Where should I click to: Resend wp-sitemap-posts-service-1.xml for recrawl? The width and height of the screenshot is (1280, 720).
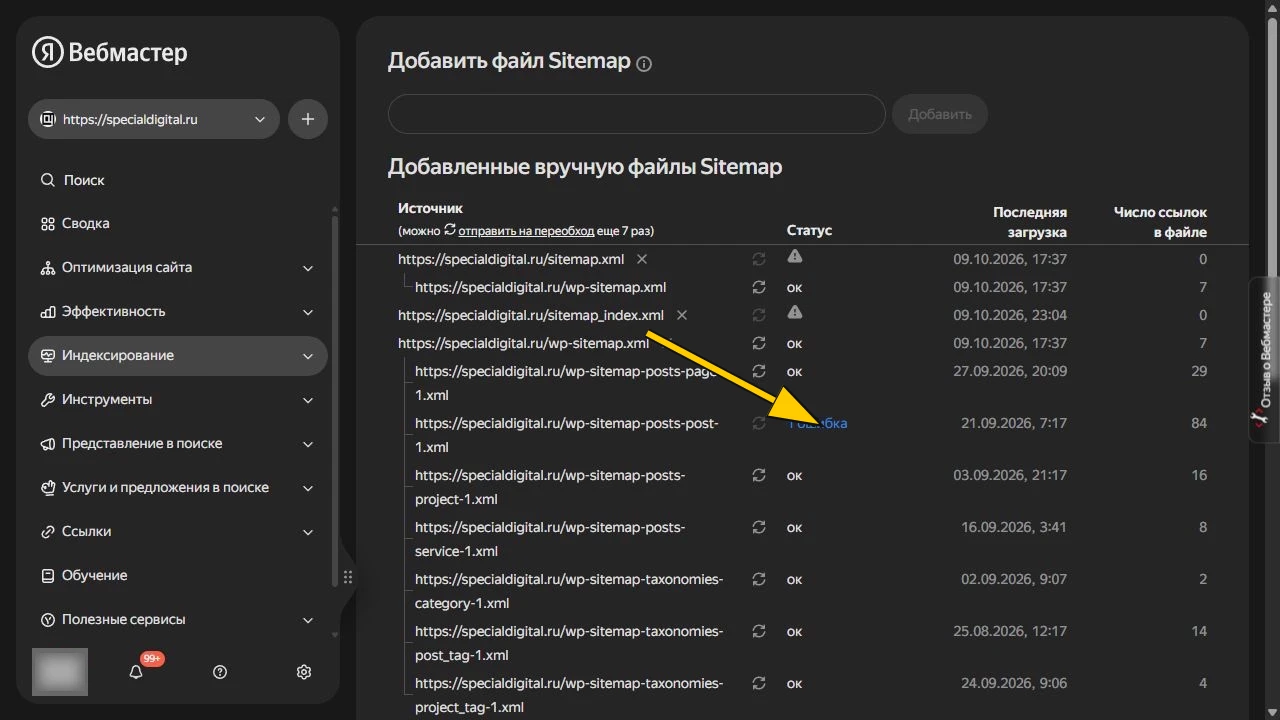[759, 527]
